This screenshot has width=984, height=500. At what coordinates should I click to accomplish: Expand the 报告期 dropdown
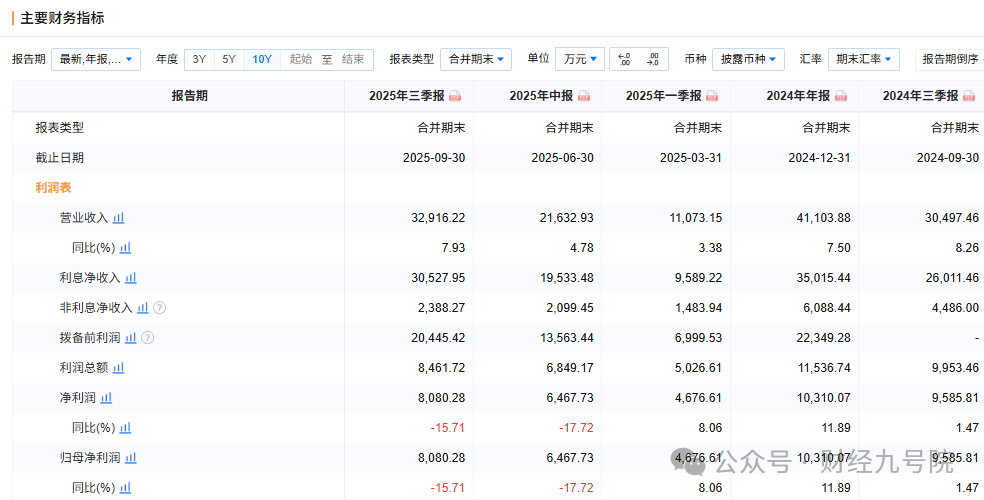pyautogui.click(x=96, y=59)
